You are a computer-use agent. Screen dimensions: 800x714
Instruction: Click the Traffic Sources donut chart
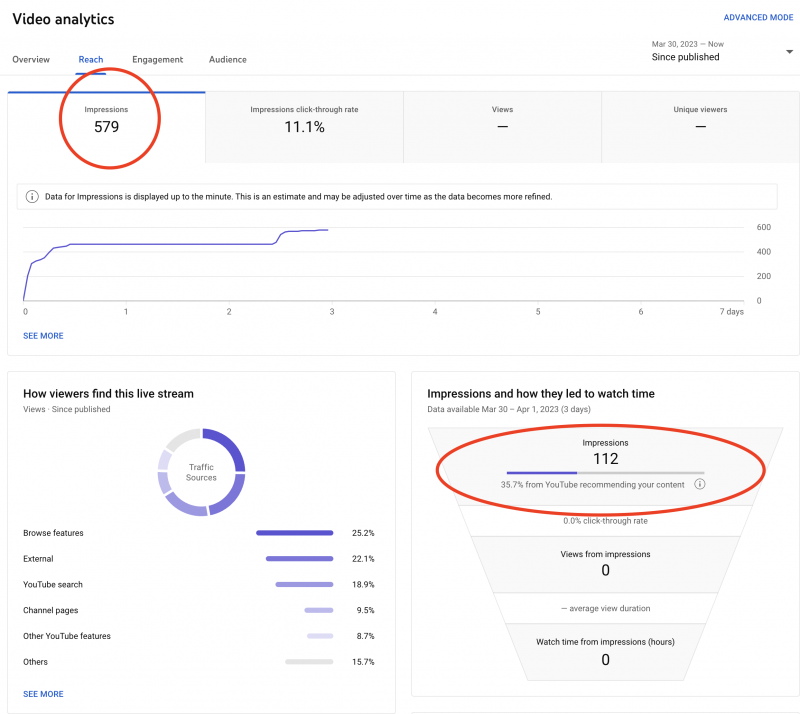tap(201, 472)
